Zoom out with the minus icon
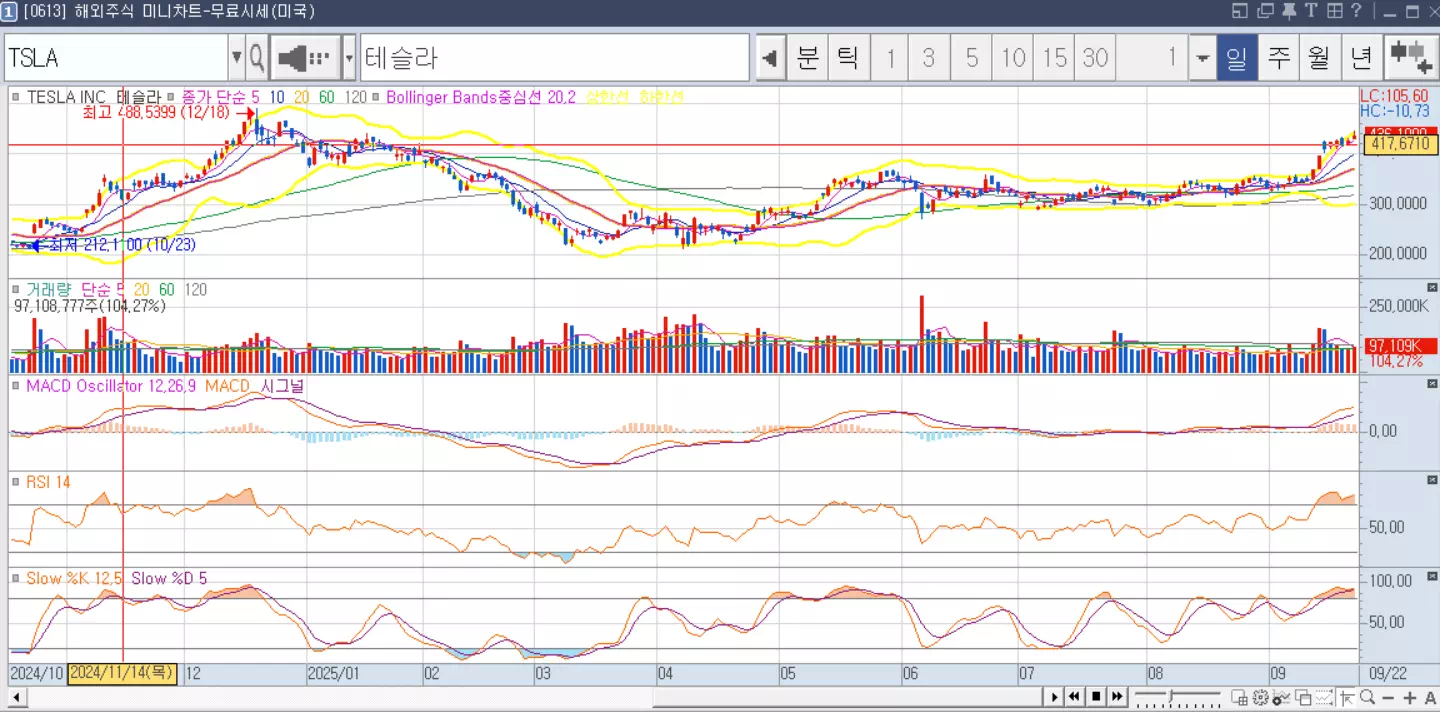This screenshot has height=712, width=1440. click(1389, 698)
